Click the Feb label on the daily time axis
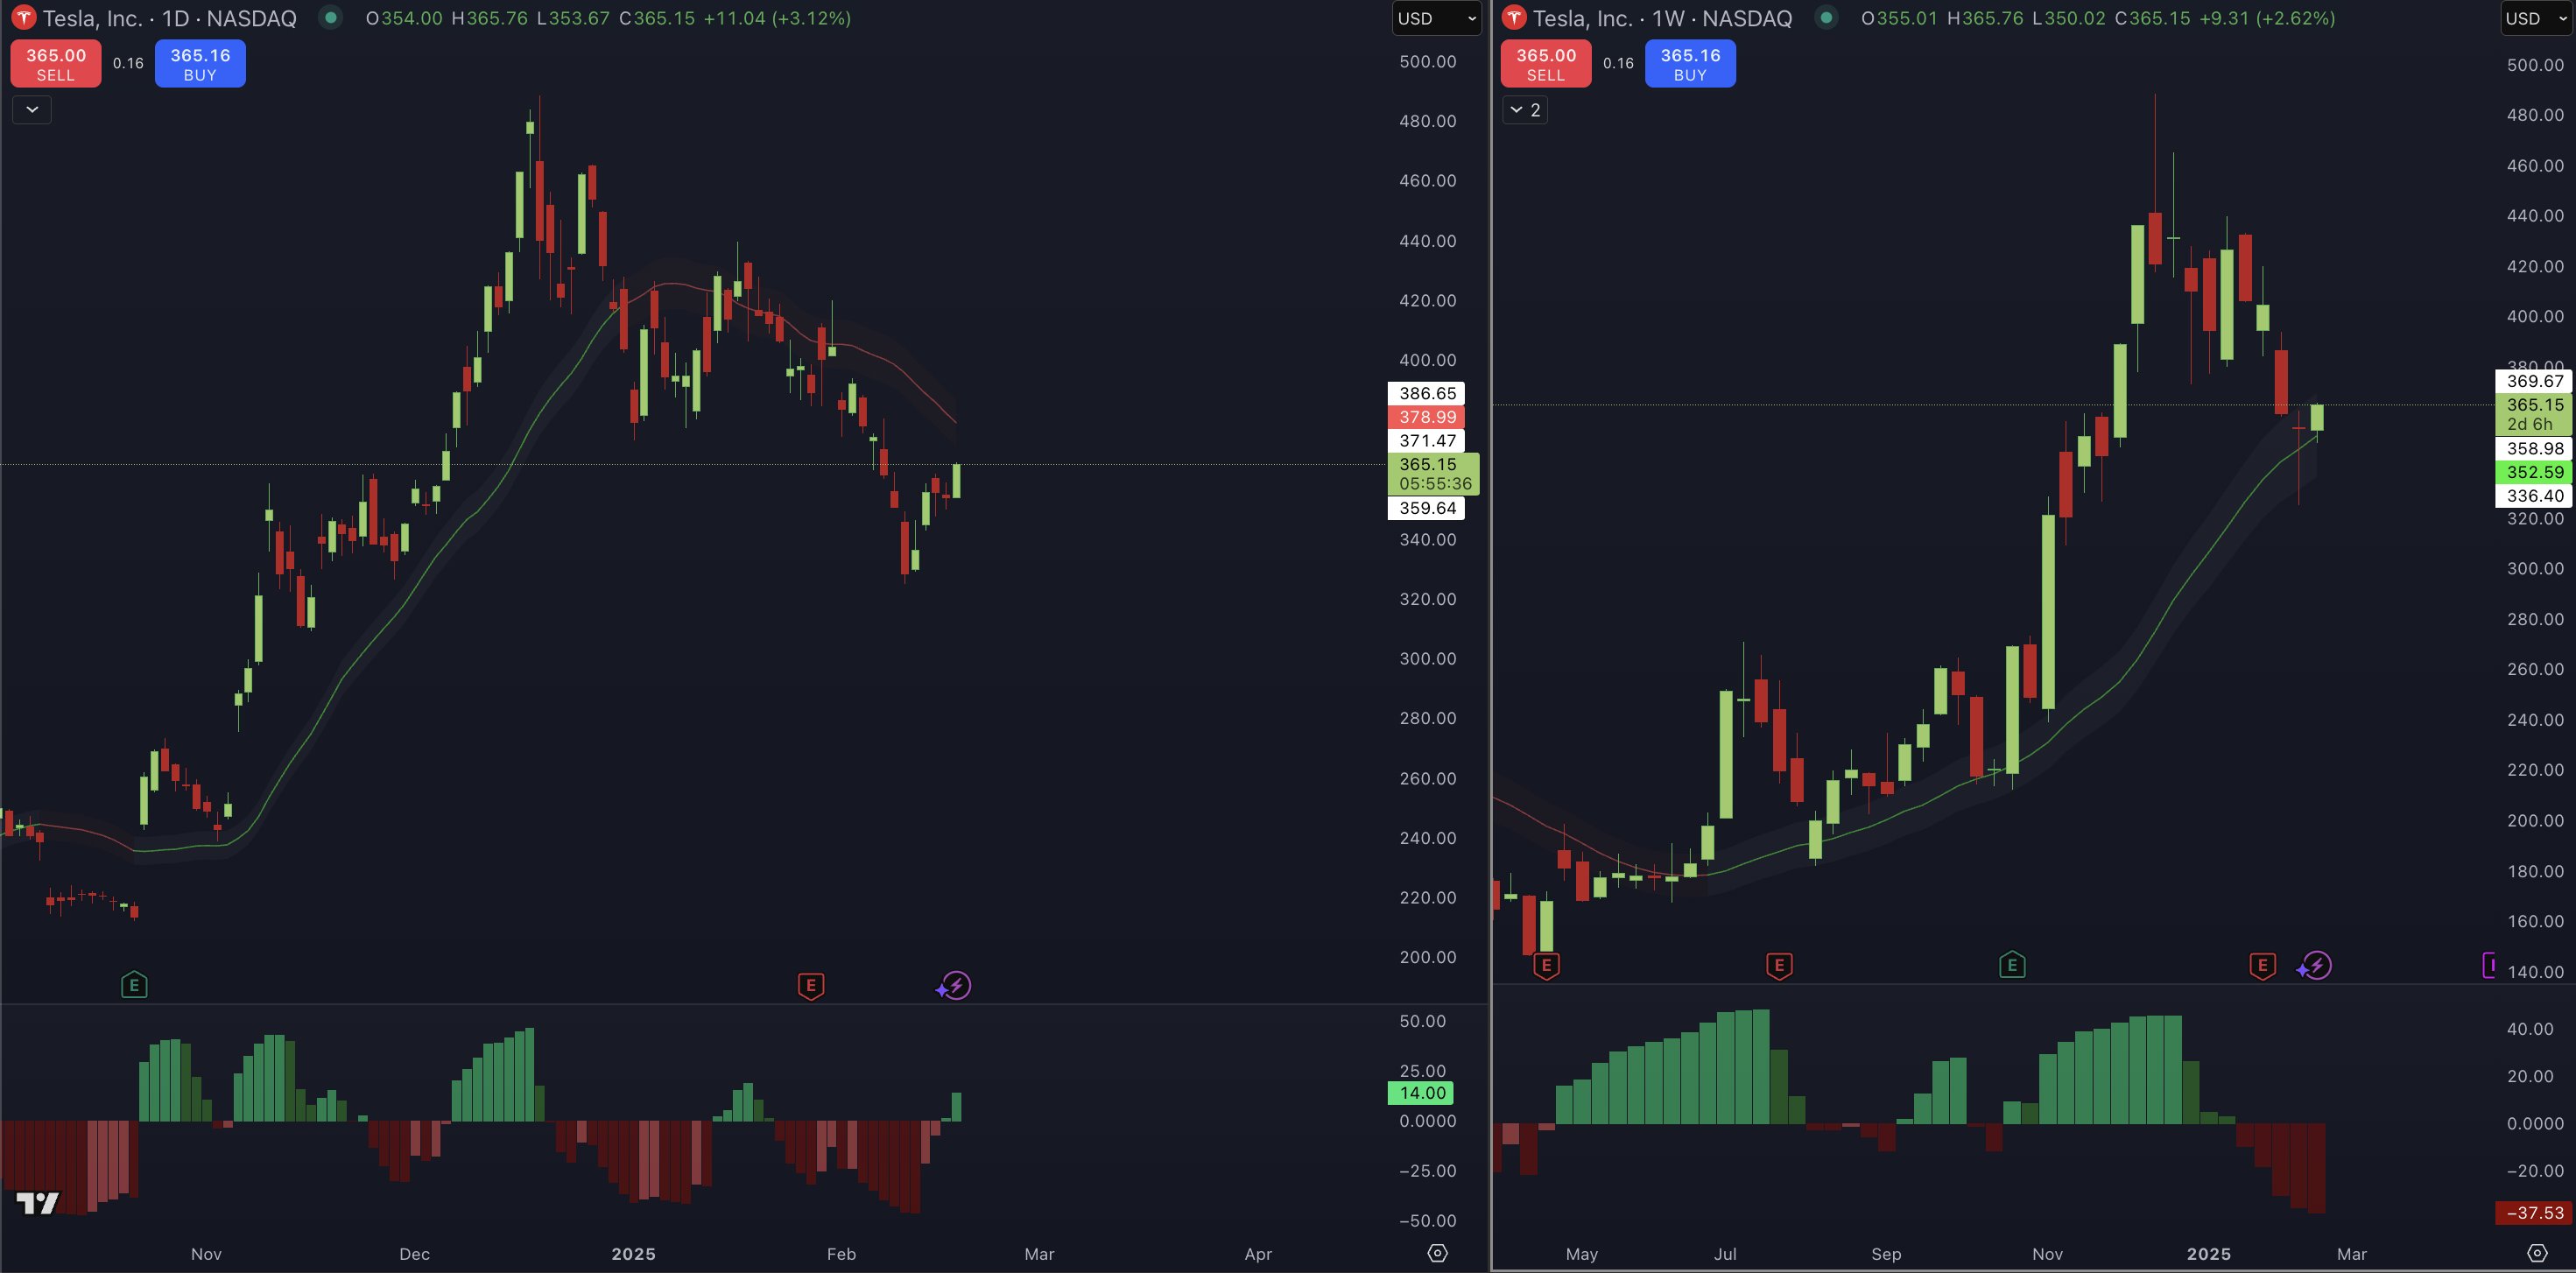Image resolution: width=2576 pixels, height=1273 pixels. tap(841, 1254)
